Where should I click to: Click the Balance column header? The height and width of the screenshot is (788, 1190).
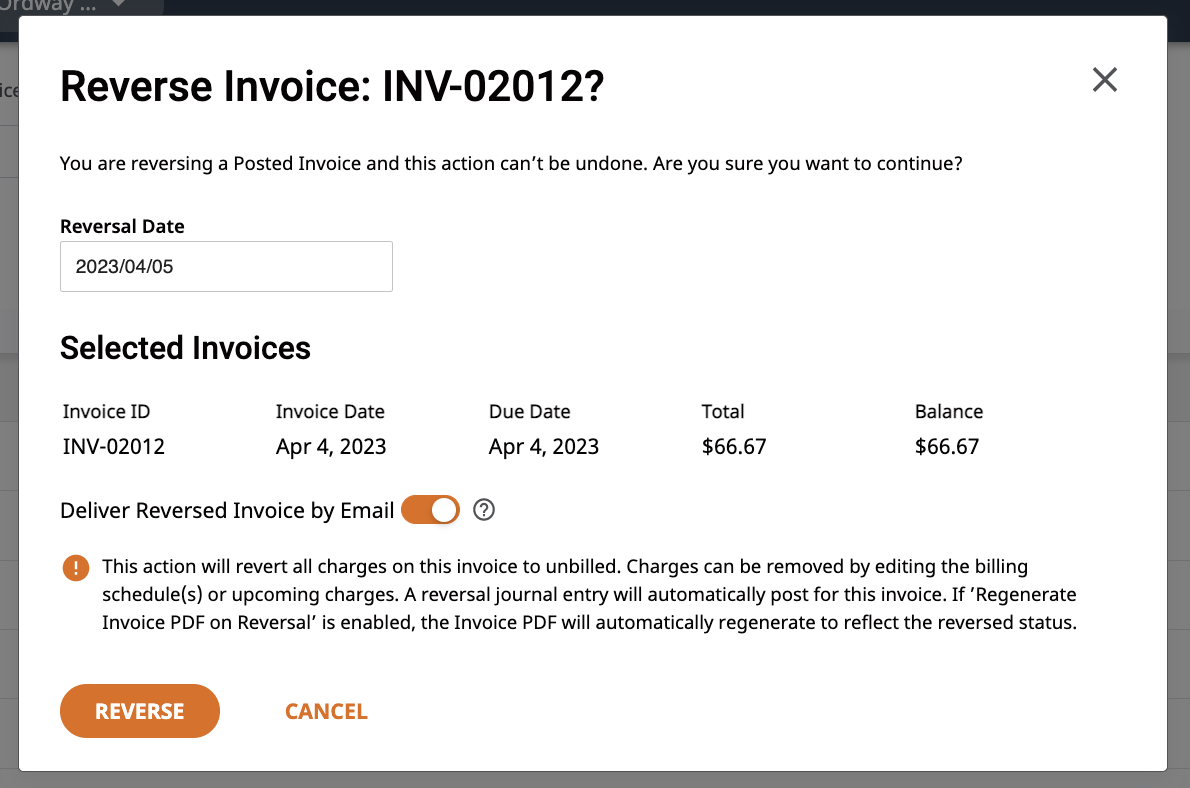click(x=948, y=412)
